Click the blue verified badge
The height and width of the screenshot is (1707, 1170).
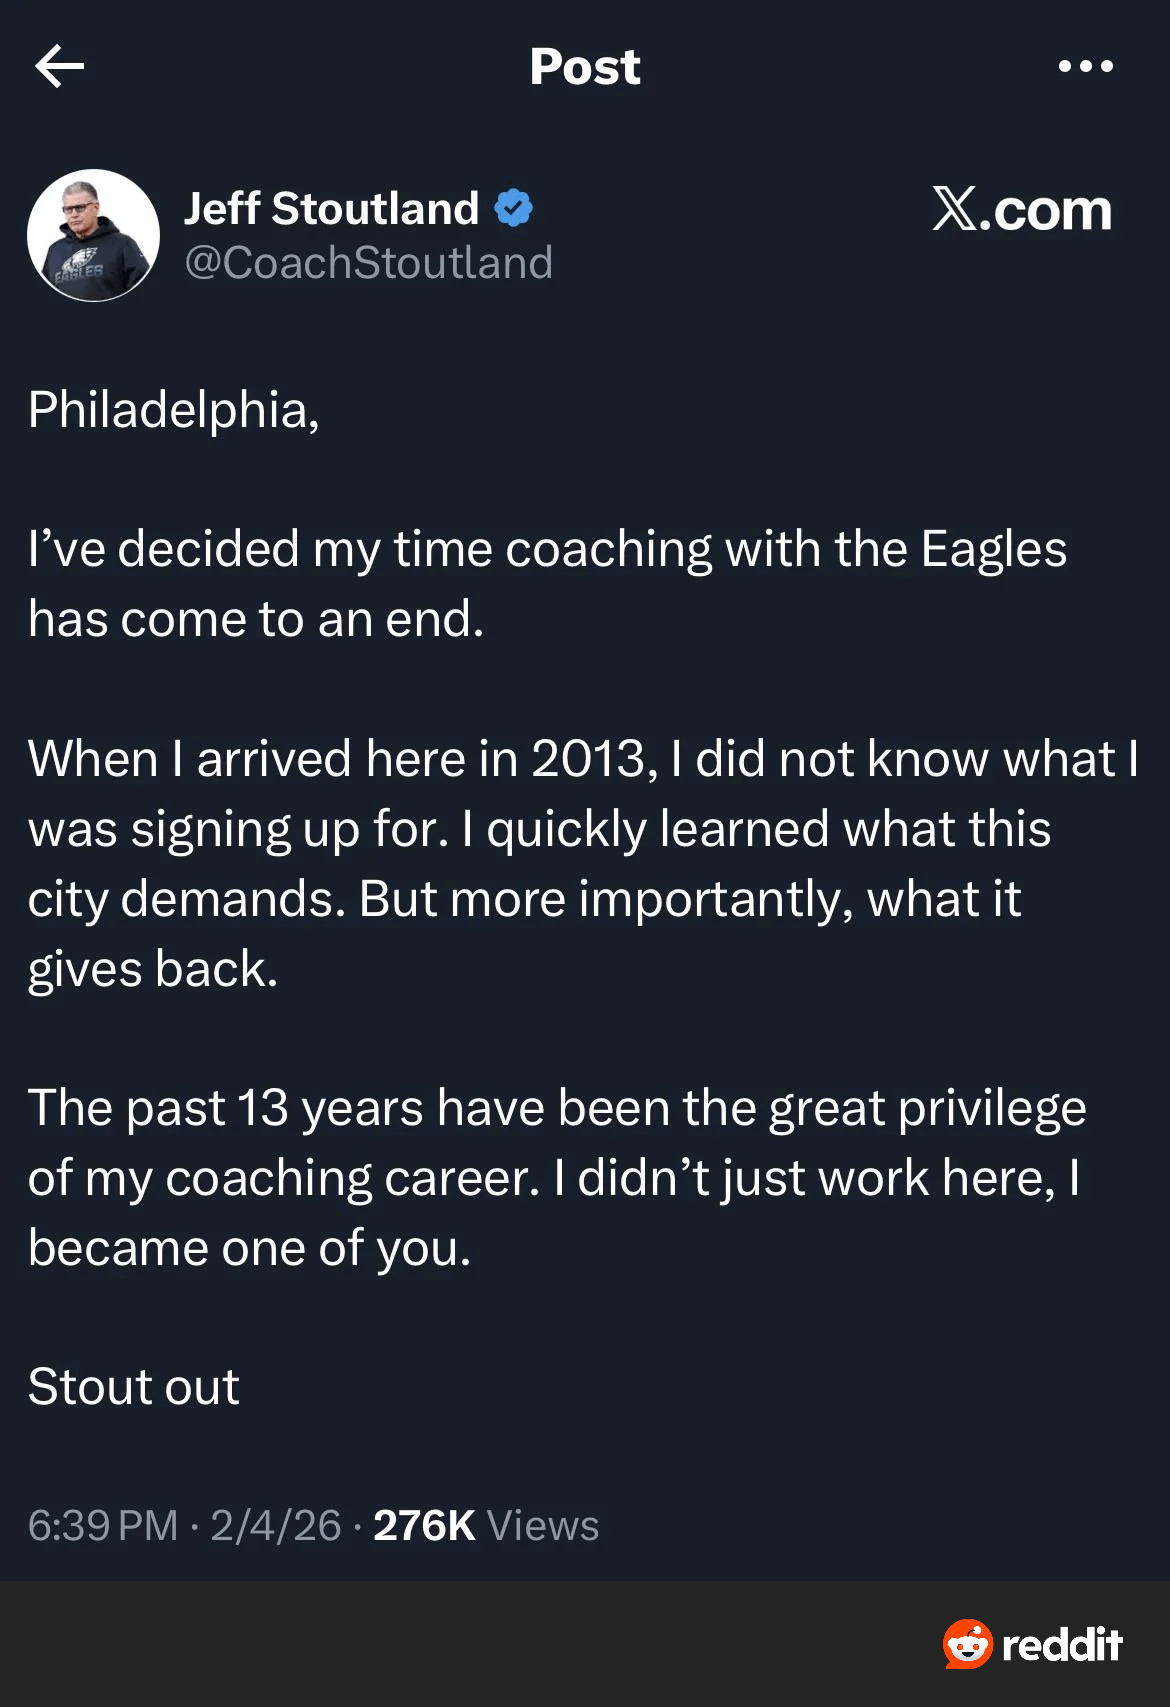(x=514, y=208)
